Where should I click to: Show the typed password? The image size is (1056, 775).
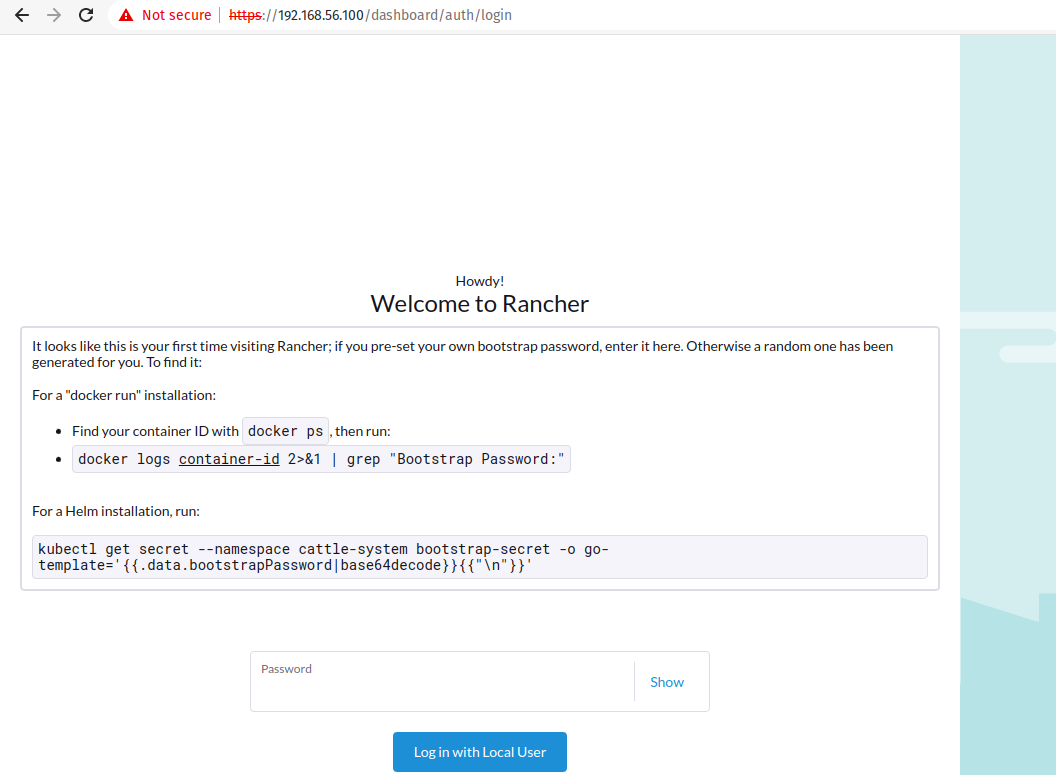click(x=667, y=682)
